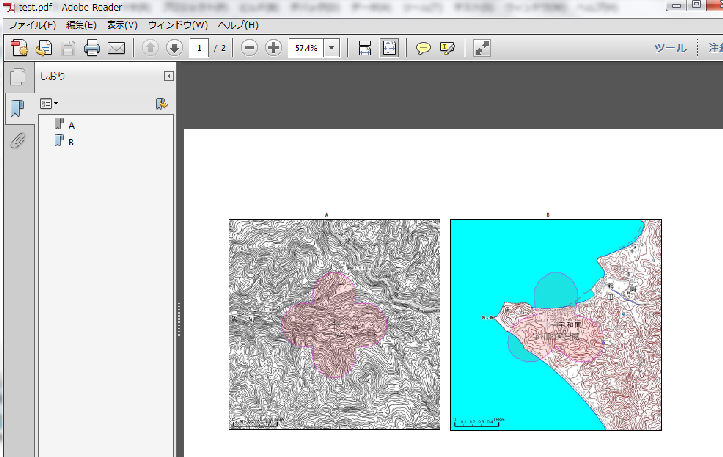723x457 pixels.
Task: Select bookmark B in the list
Action: coord(72,142)
